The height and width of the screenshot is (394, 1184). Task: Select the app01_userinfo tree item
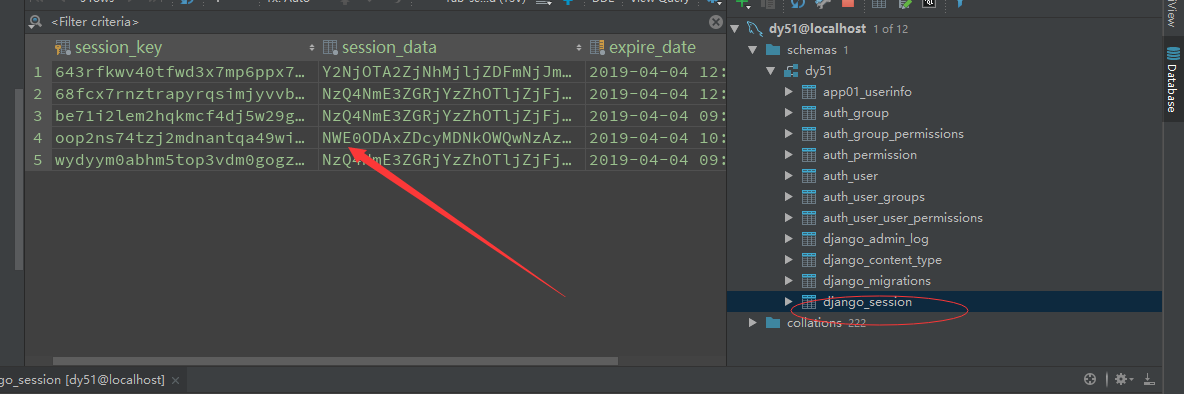(x=868, y=92)
